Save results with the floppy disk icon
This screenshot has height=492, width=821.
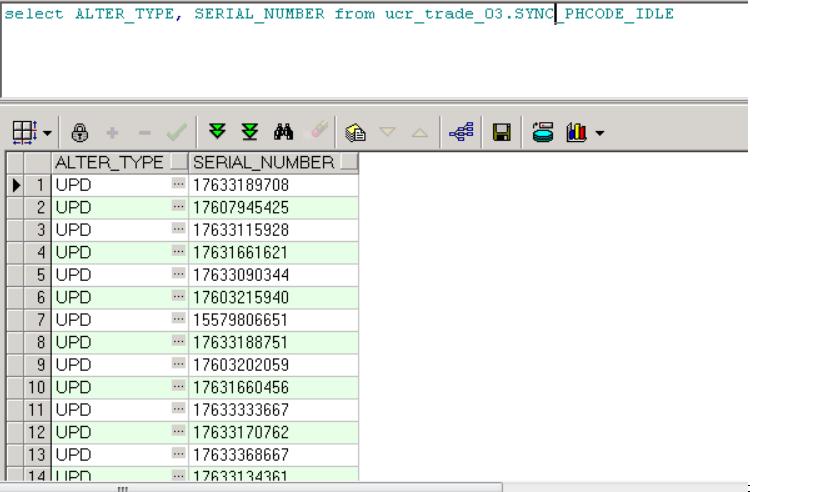[x=502, y=132]
